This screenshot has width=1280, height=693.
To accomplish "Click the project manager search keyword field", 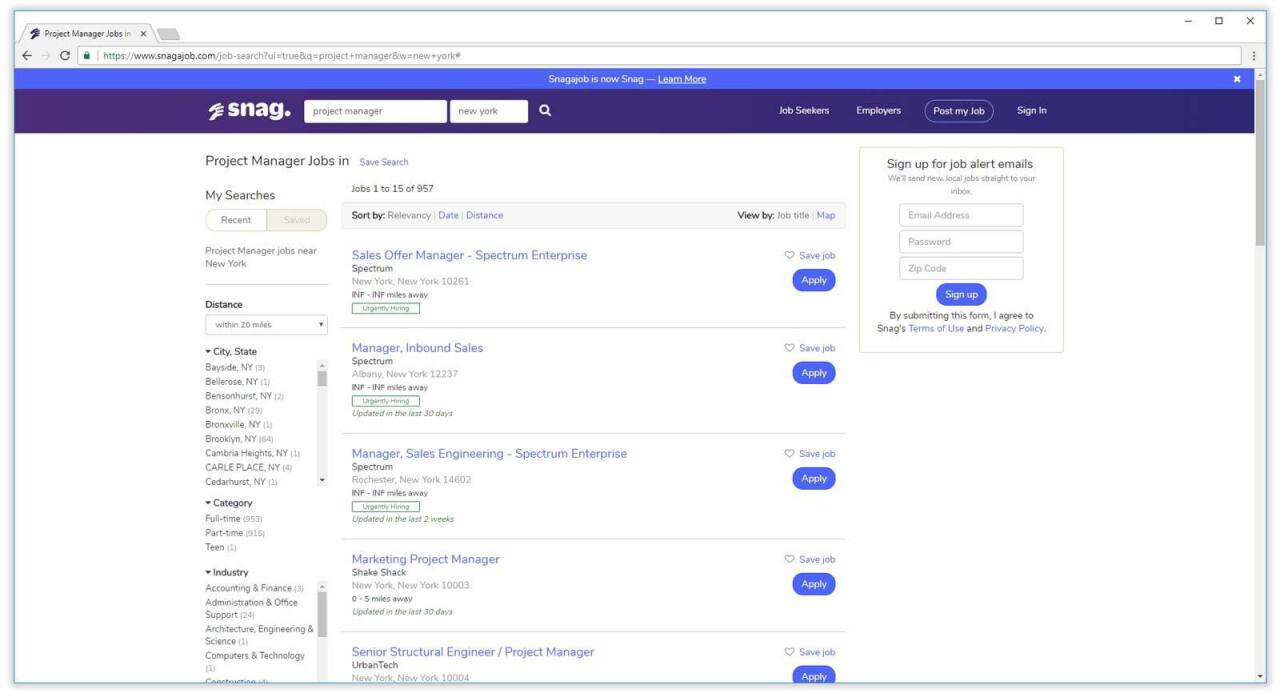I will click(x=376, y=111).
